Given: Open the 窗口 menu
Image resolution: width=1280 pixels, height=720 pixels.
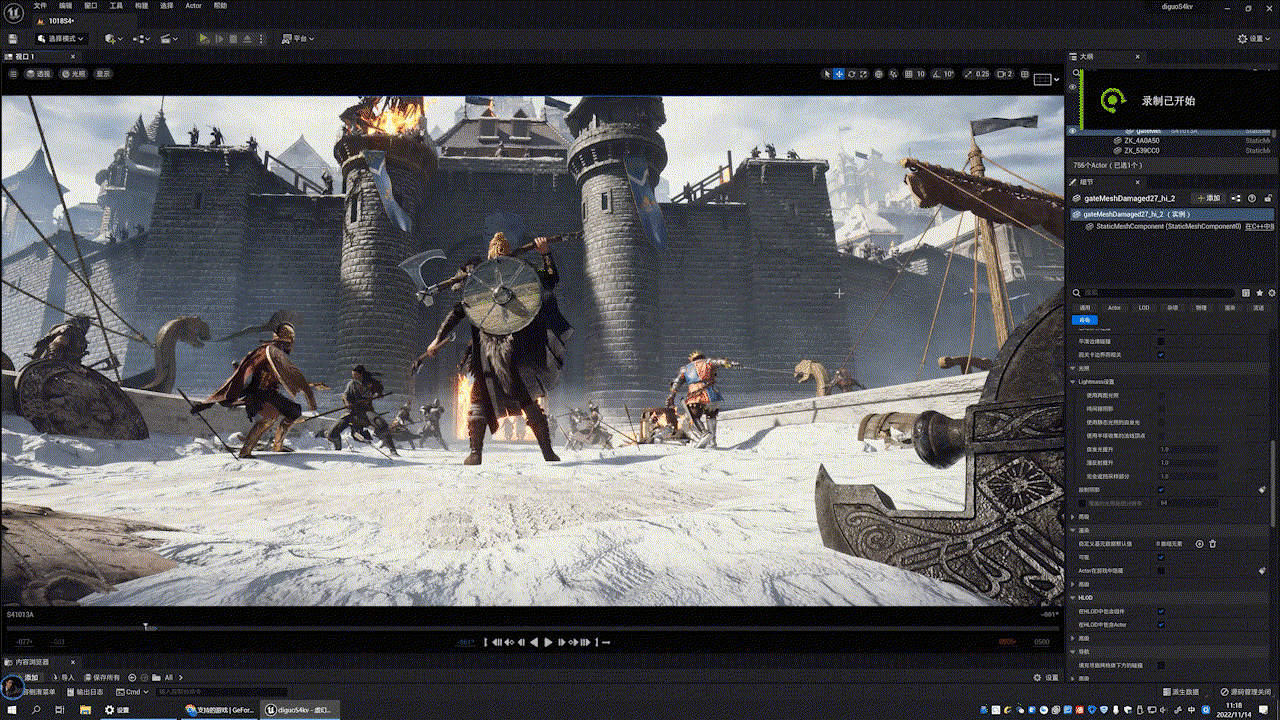Looking at the screenshot, I should point(92,5).
